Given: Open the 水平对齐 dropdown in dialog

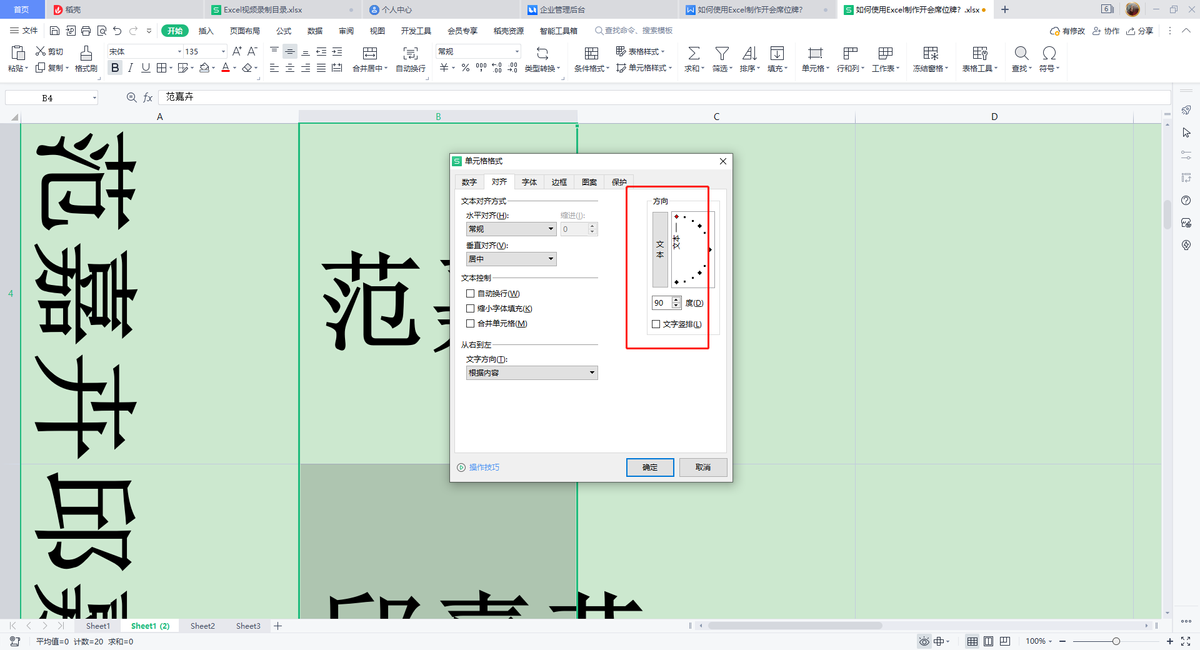Looking at the screenshot, I should coord(511,229).
